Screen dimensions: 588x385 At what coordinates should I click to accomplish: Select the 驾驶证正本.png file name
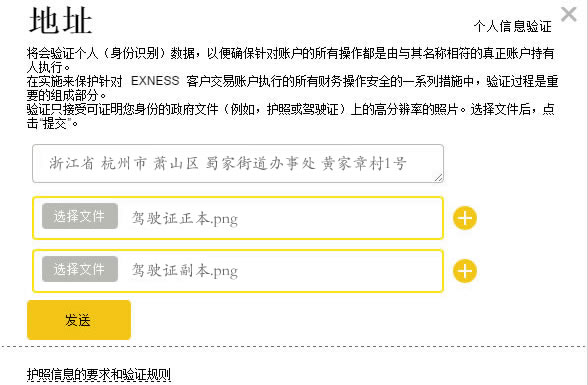(x=184, y=218)
